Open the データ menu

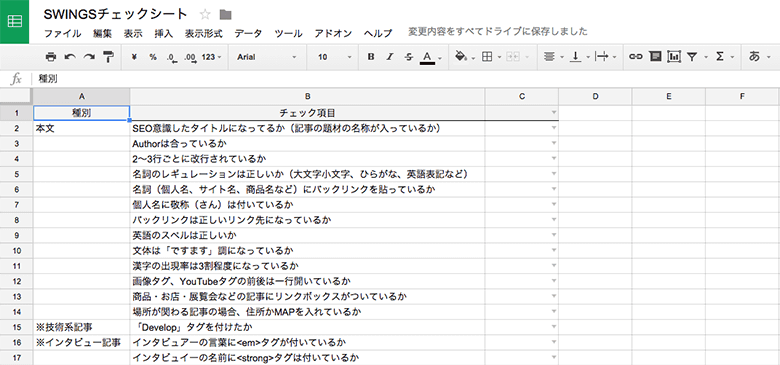click(x=248, y=33)
